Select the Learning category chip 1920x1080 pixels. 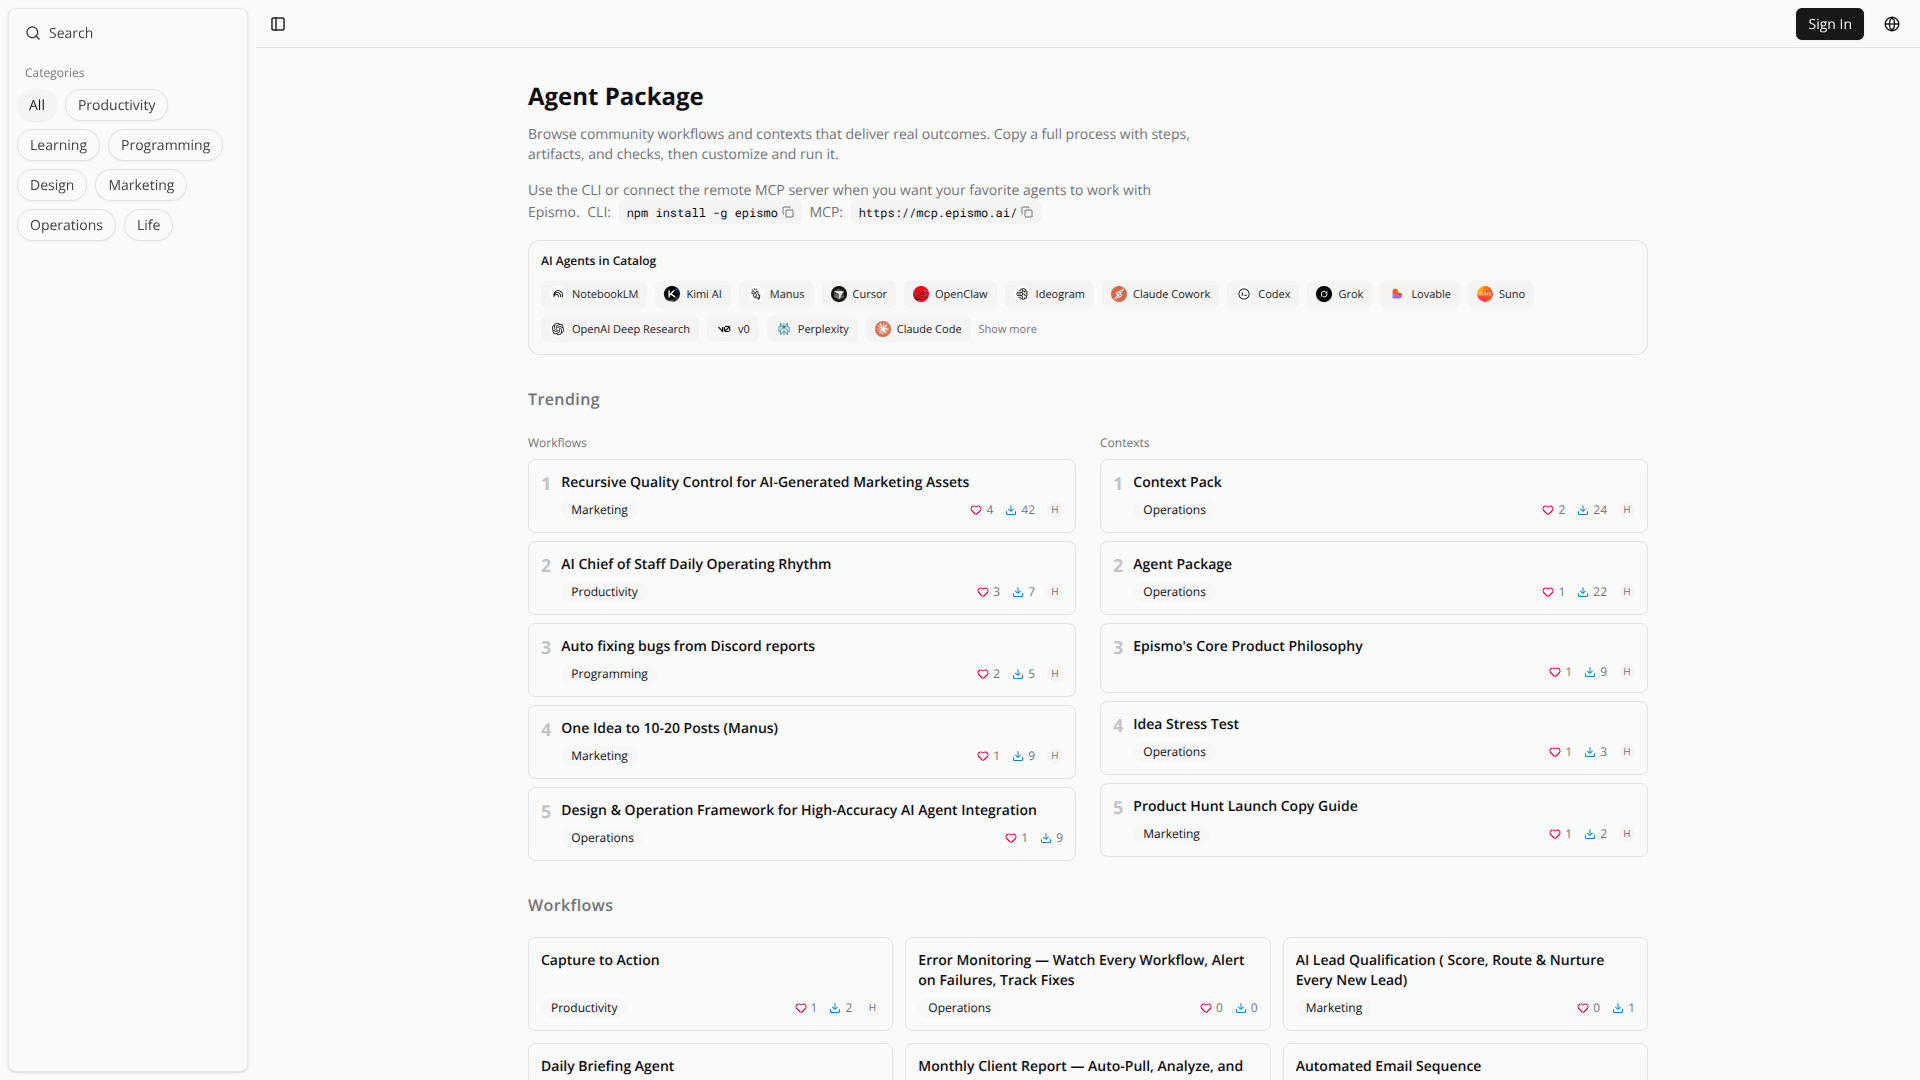58,145
